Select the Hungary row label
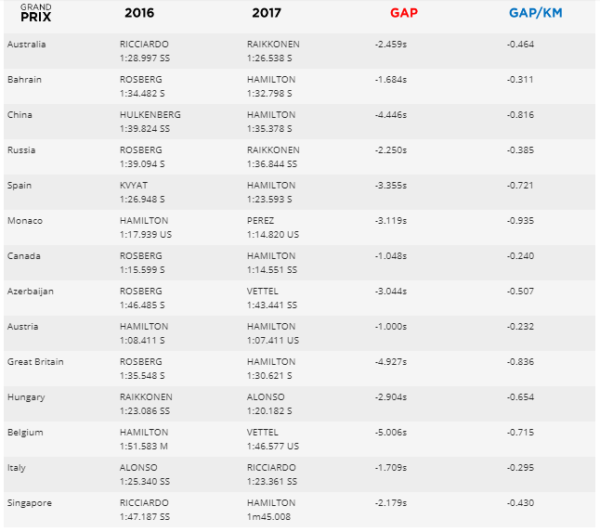The width and height of the screenshot is (600, 532). [25, 396]
